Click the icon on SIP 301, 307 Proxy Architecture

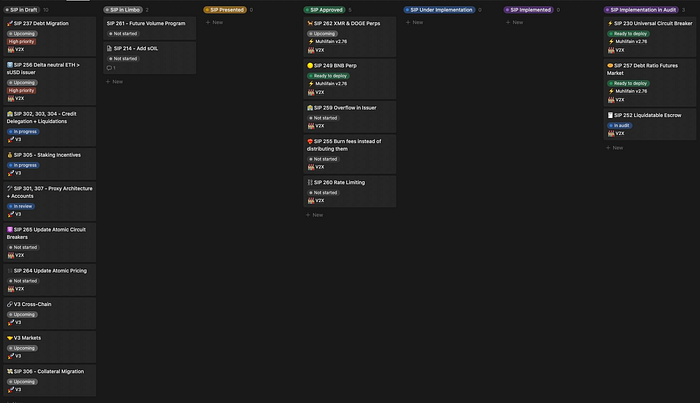pyautogui.click(x=10, y=188)
